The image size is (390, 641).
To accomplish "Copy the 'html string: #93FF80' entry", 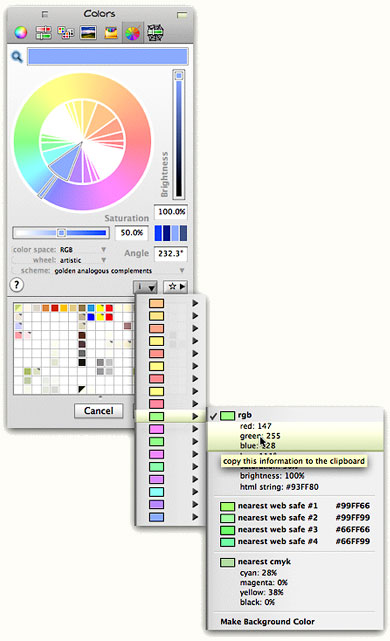I will (x=279, y=487).
